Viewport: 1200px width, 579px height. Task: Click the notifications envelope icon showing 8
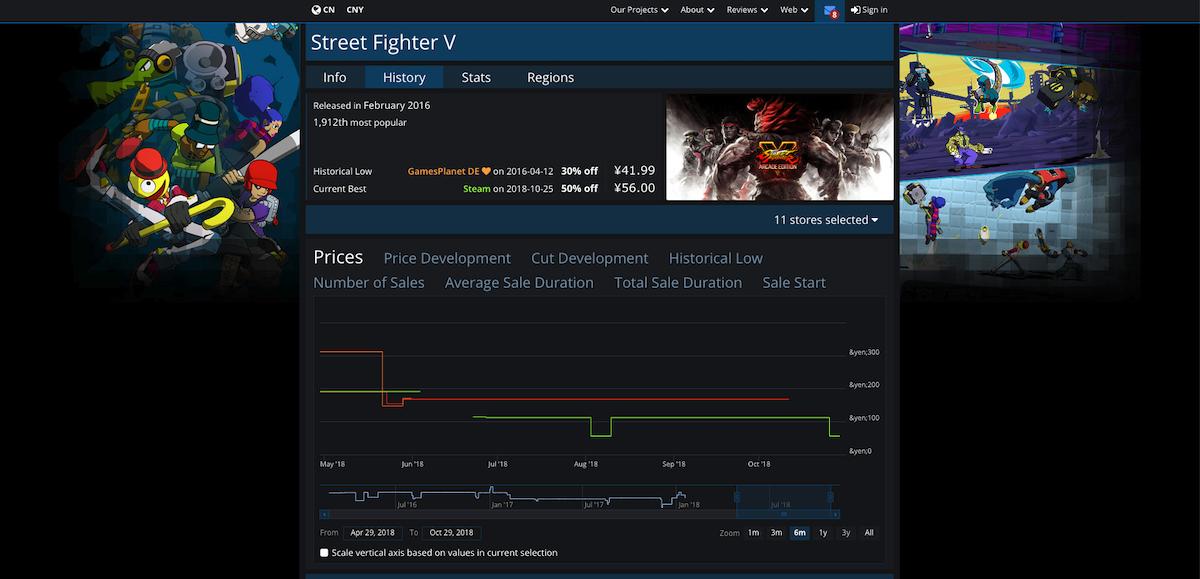coord(831,9)
